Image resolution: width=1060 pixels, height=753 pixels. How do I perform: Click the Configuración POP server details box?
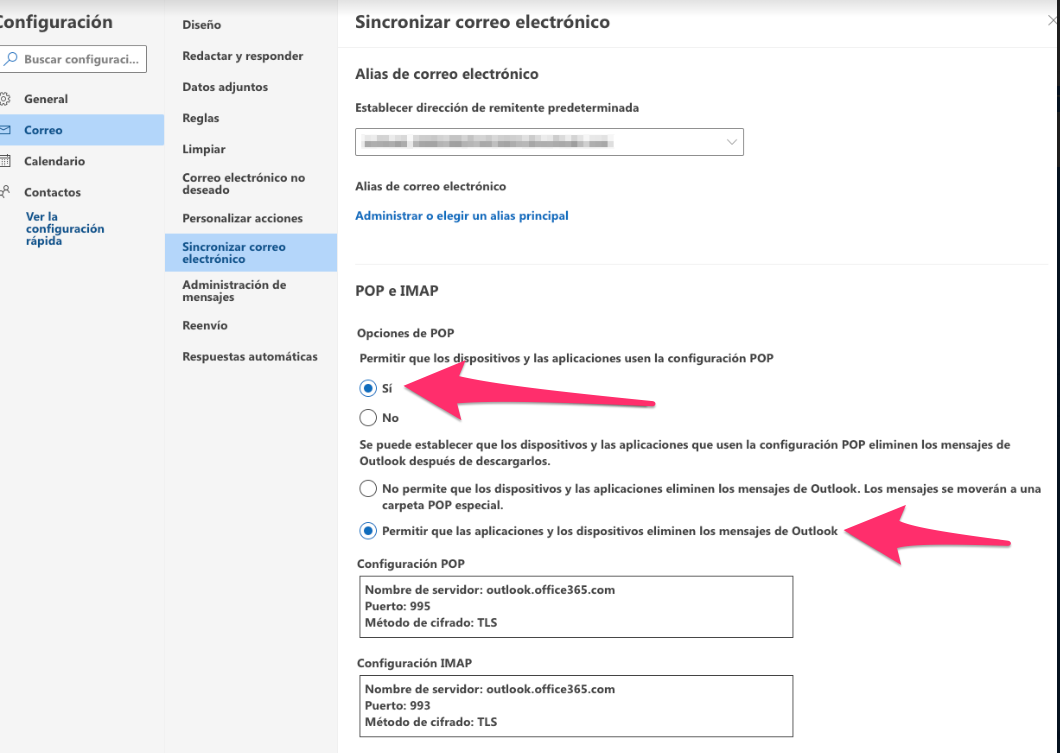pos(574,606)
